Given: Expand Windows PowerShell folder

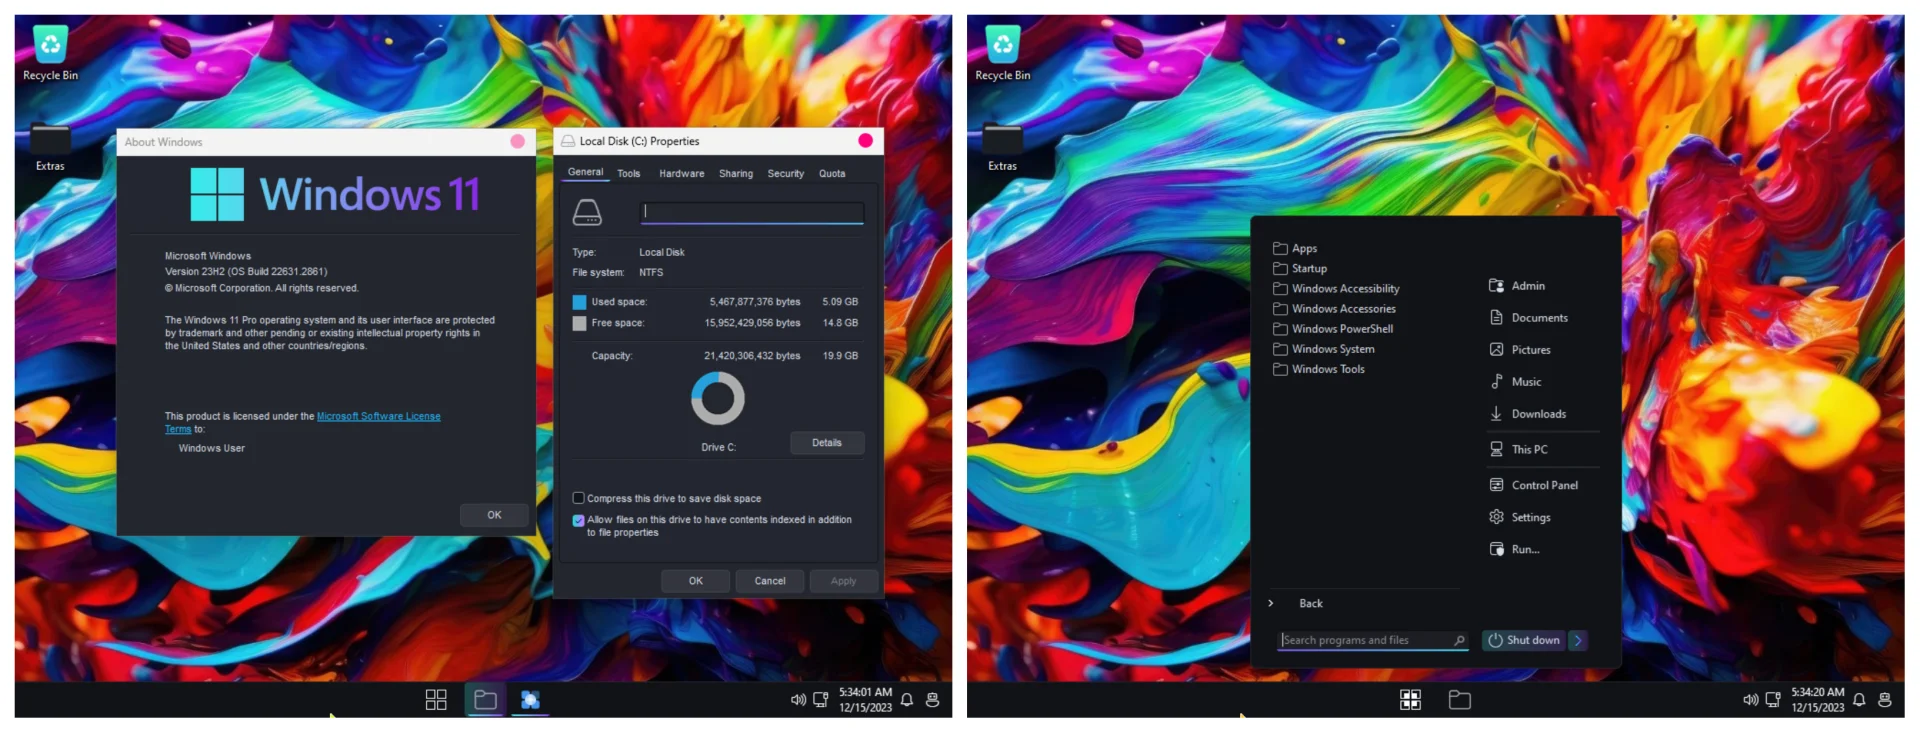Looking at the screenshot, I should click(1333, 328).
